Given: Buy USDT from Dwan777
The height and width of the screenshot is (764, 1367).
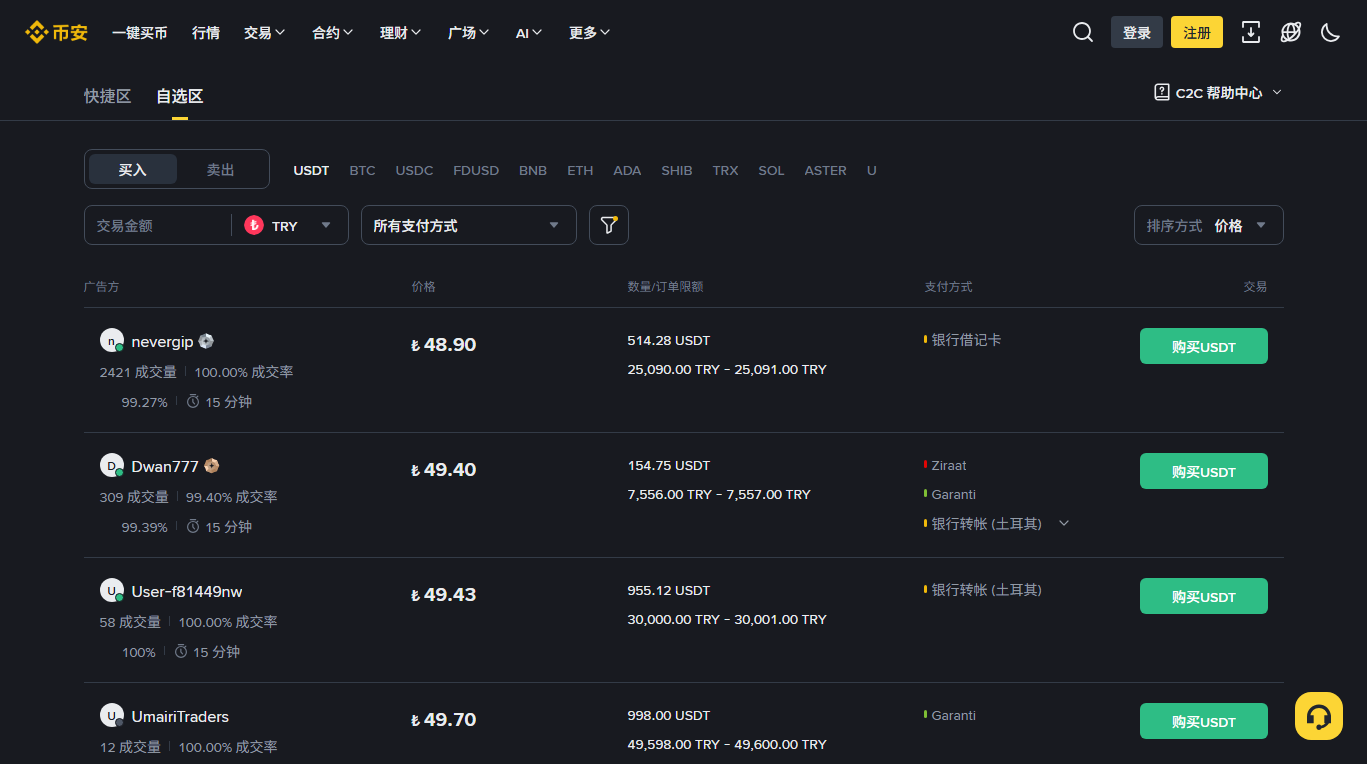Looking at the screenshot, I should click(1204, 471).
